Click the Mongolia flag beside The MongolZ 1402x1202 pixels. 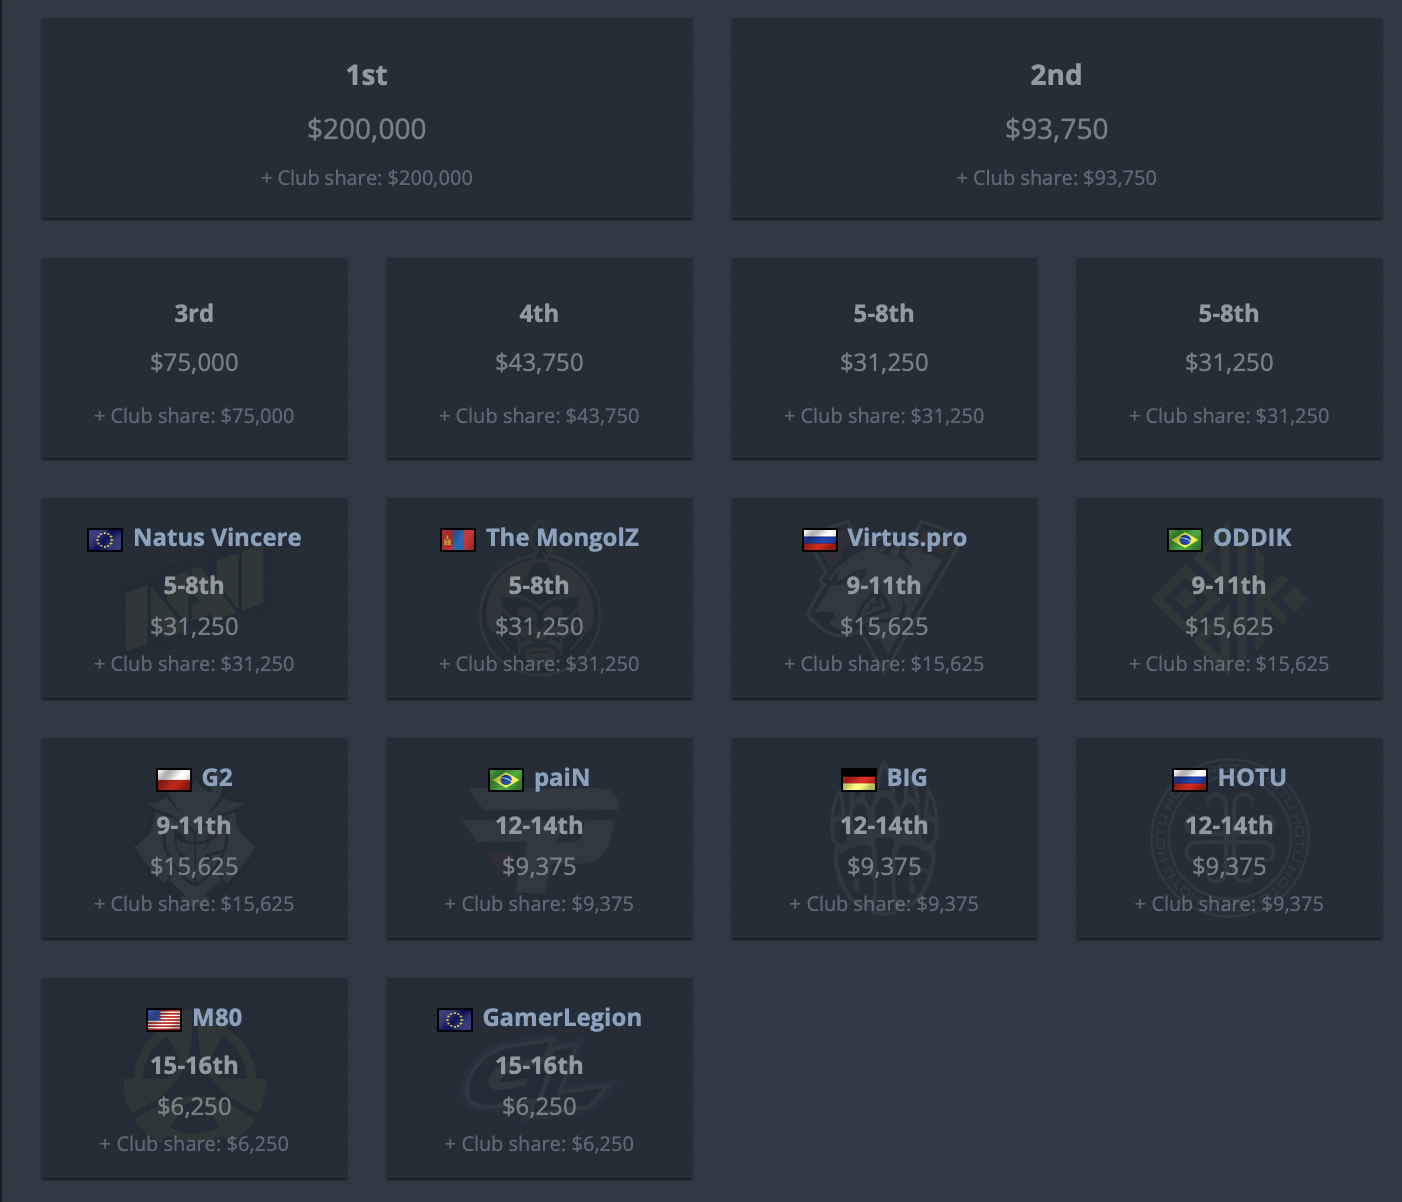coord(458,540)
